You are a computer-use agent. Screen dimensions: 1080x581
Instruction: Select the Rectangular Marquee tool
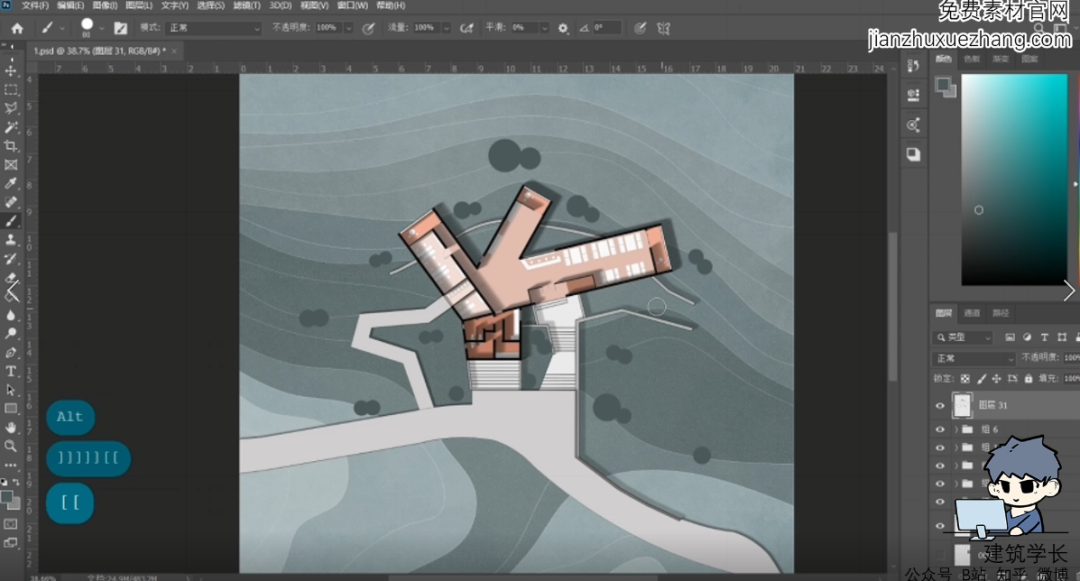(x=11, y=89)
